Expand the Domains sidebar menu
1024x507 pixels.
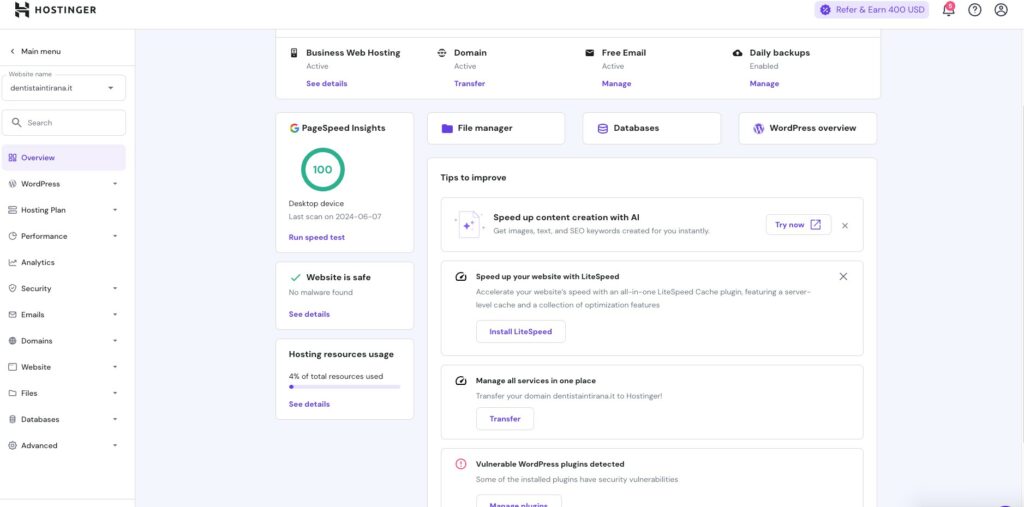coord(115,341)
